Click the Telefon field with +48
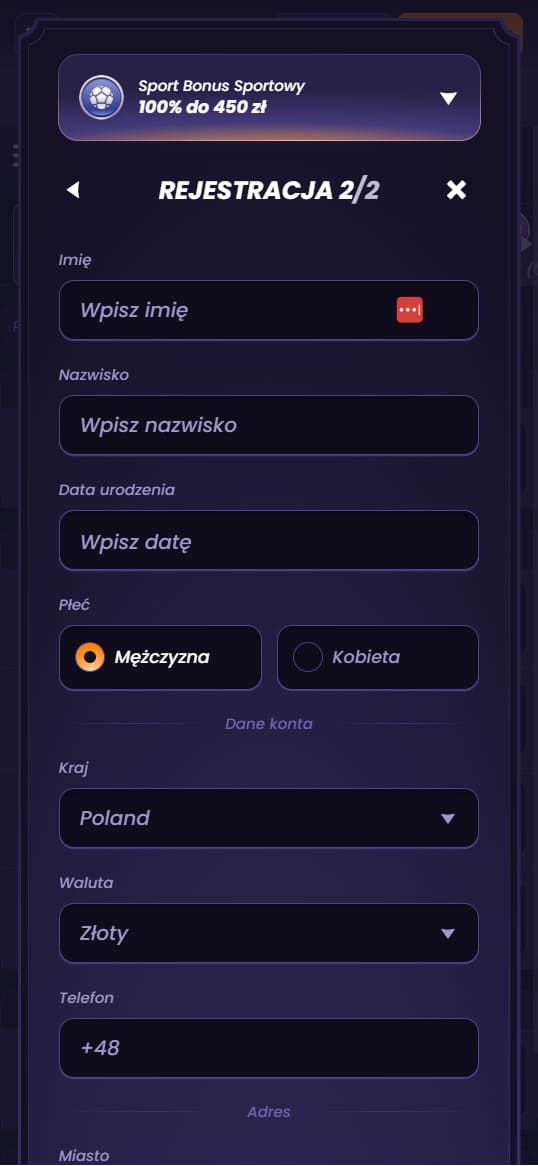The width and height of the screenshot is (538, 1166). (x=269, y=1048)
